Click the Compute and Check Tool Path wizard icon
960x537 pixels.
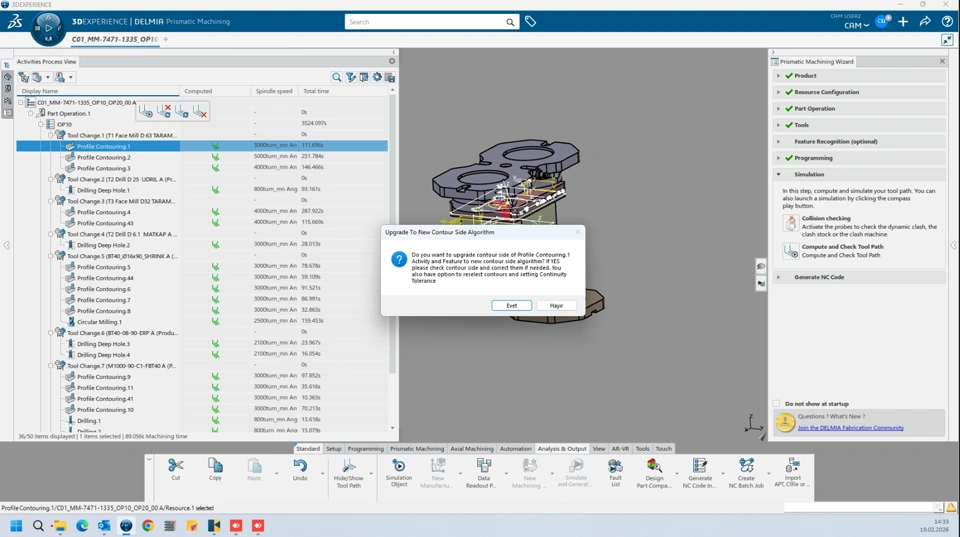[791, 251]
